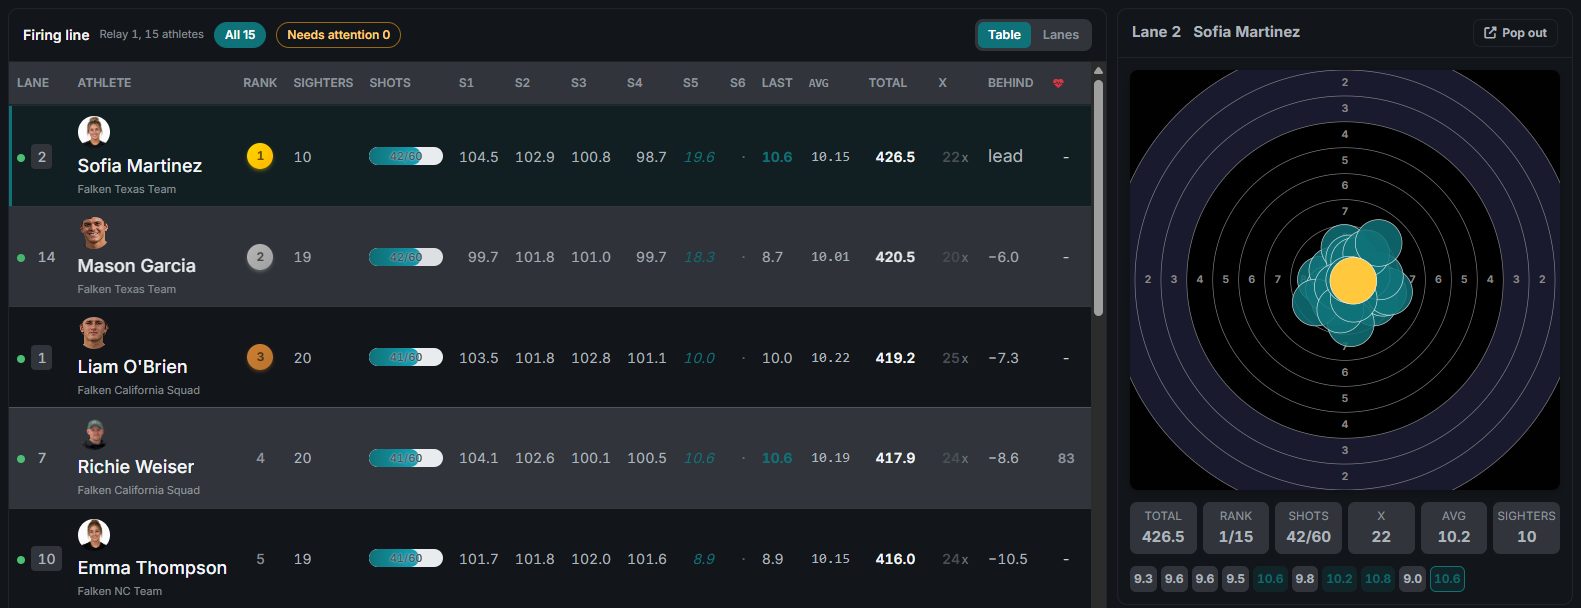
Task: Click the X 22 stat card
Action: (1381, 528)
